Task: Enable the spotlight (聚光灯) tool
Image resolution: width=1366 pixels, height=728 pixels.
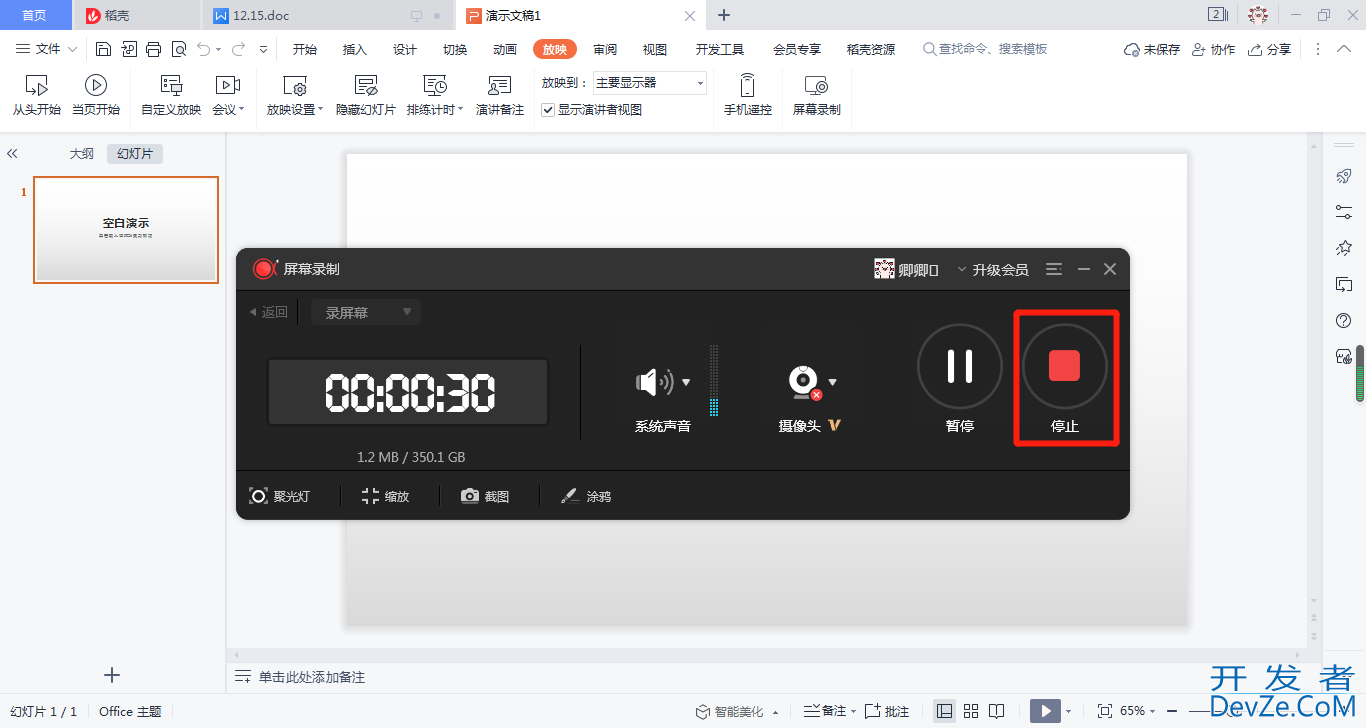Action: [279, 496]
